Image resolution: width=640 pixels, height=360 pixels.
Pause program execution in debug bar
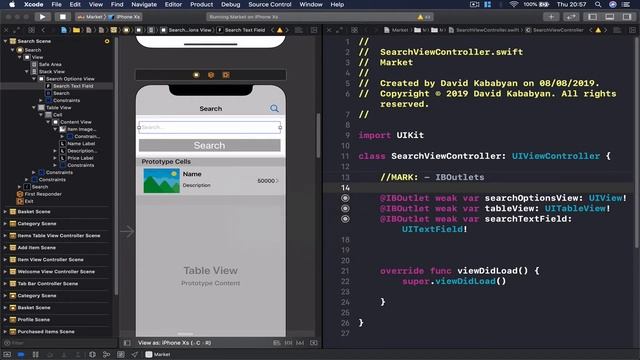point(36,354)
